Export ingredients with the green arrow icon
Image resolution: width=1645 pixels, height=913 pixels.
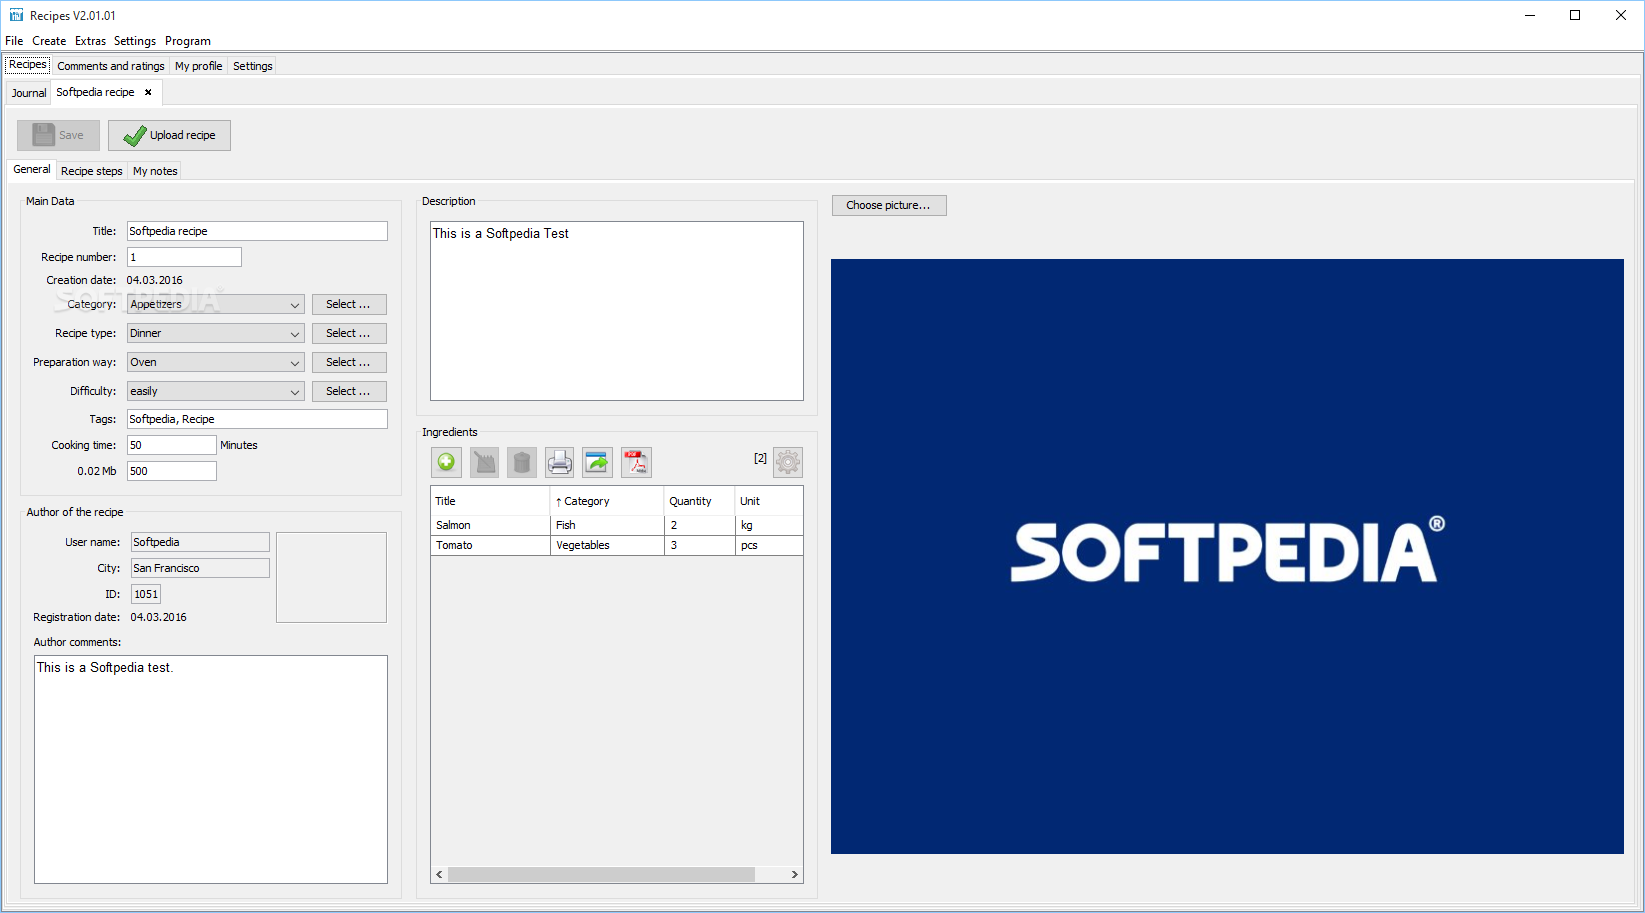click(x=598, y=462)
